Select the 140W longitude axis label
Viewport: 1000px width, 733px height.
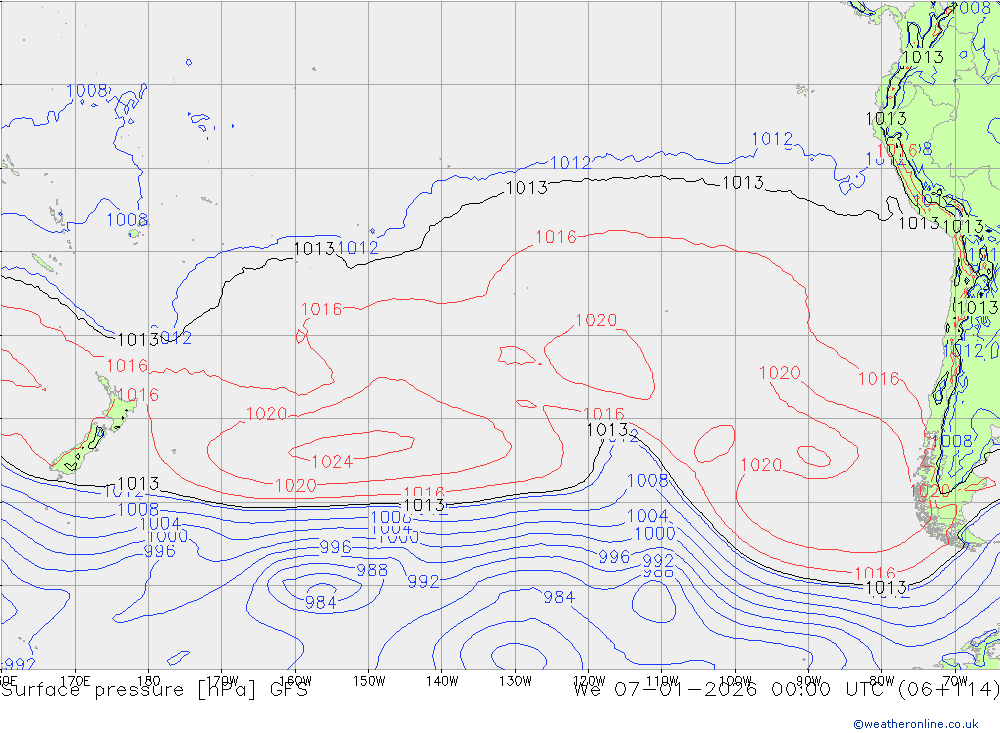pyautogui.click(x=443, y=681)
